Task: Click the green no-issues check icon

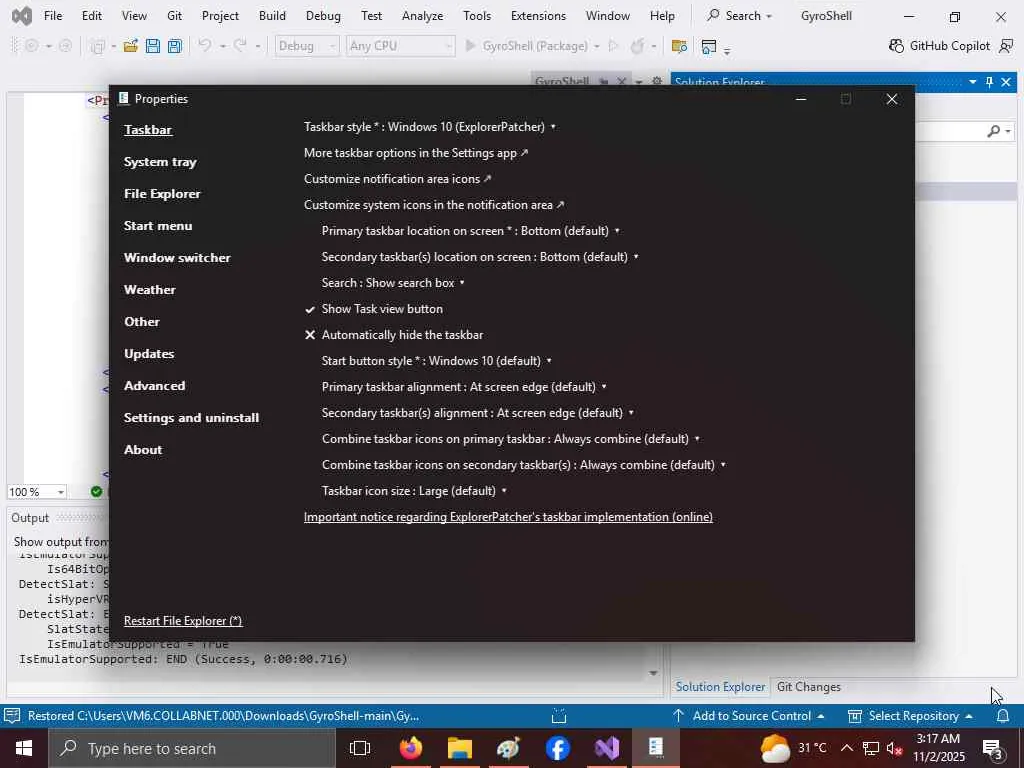Action: 97,492
